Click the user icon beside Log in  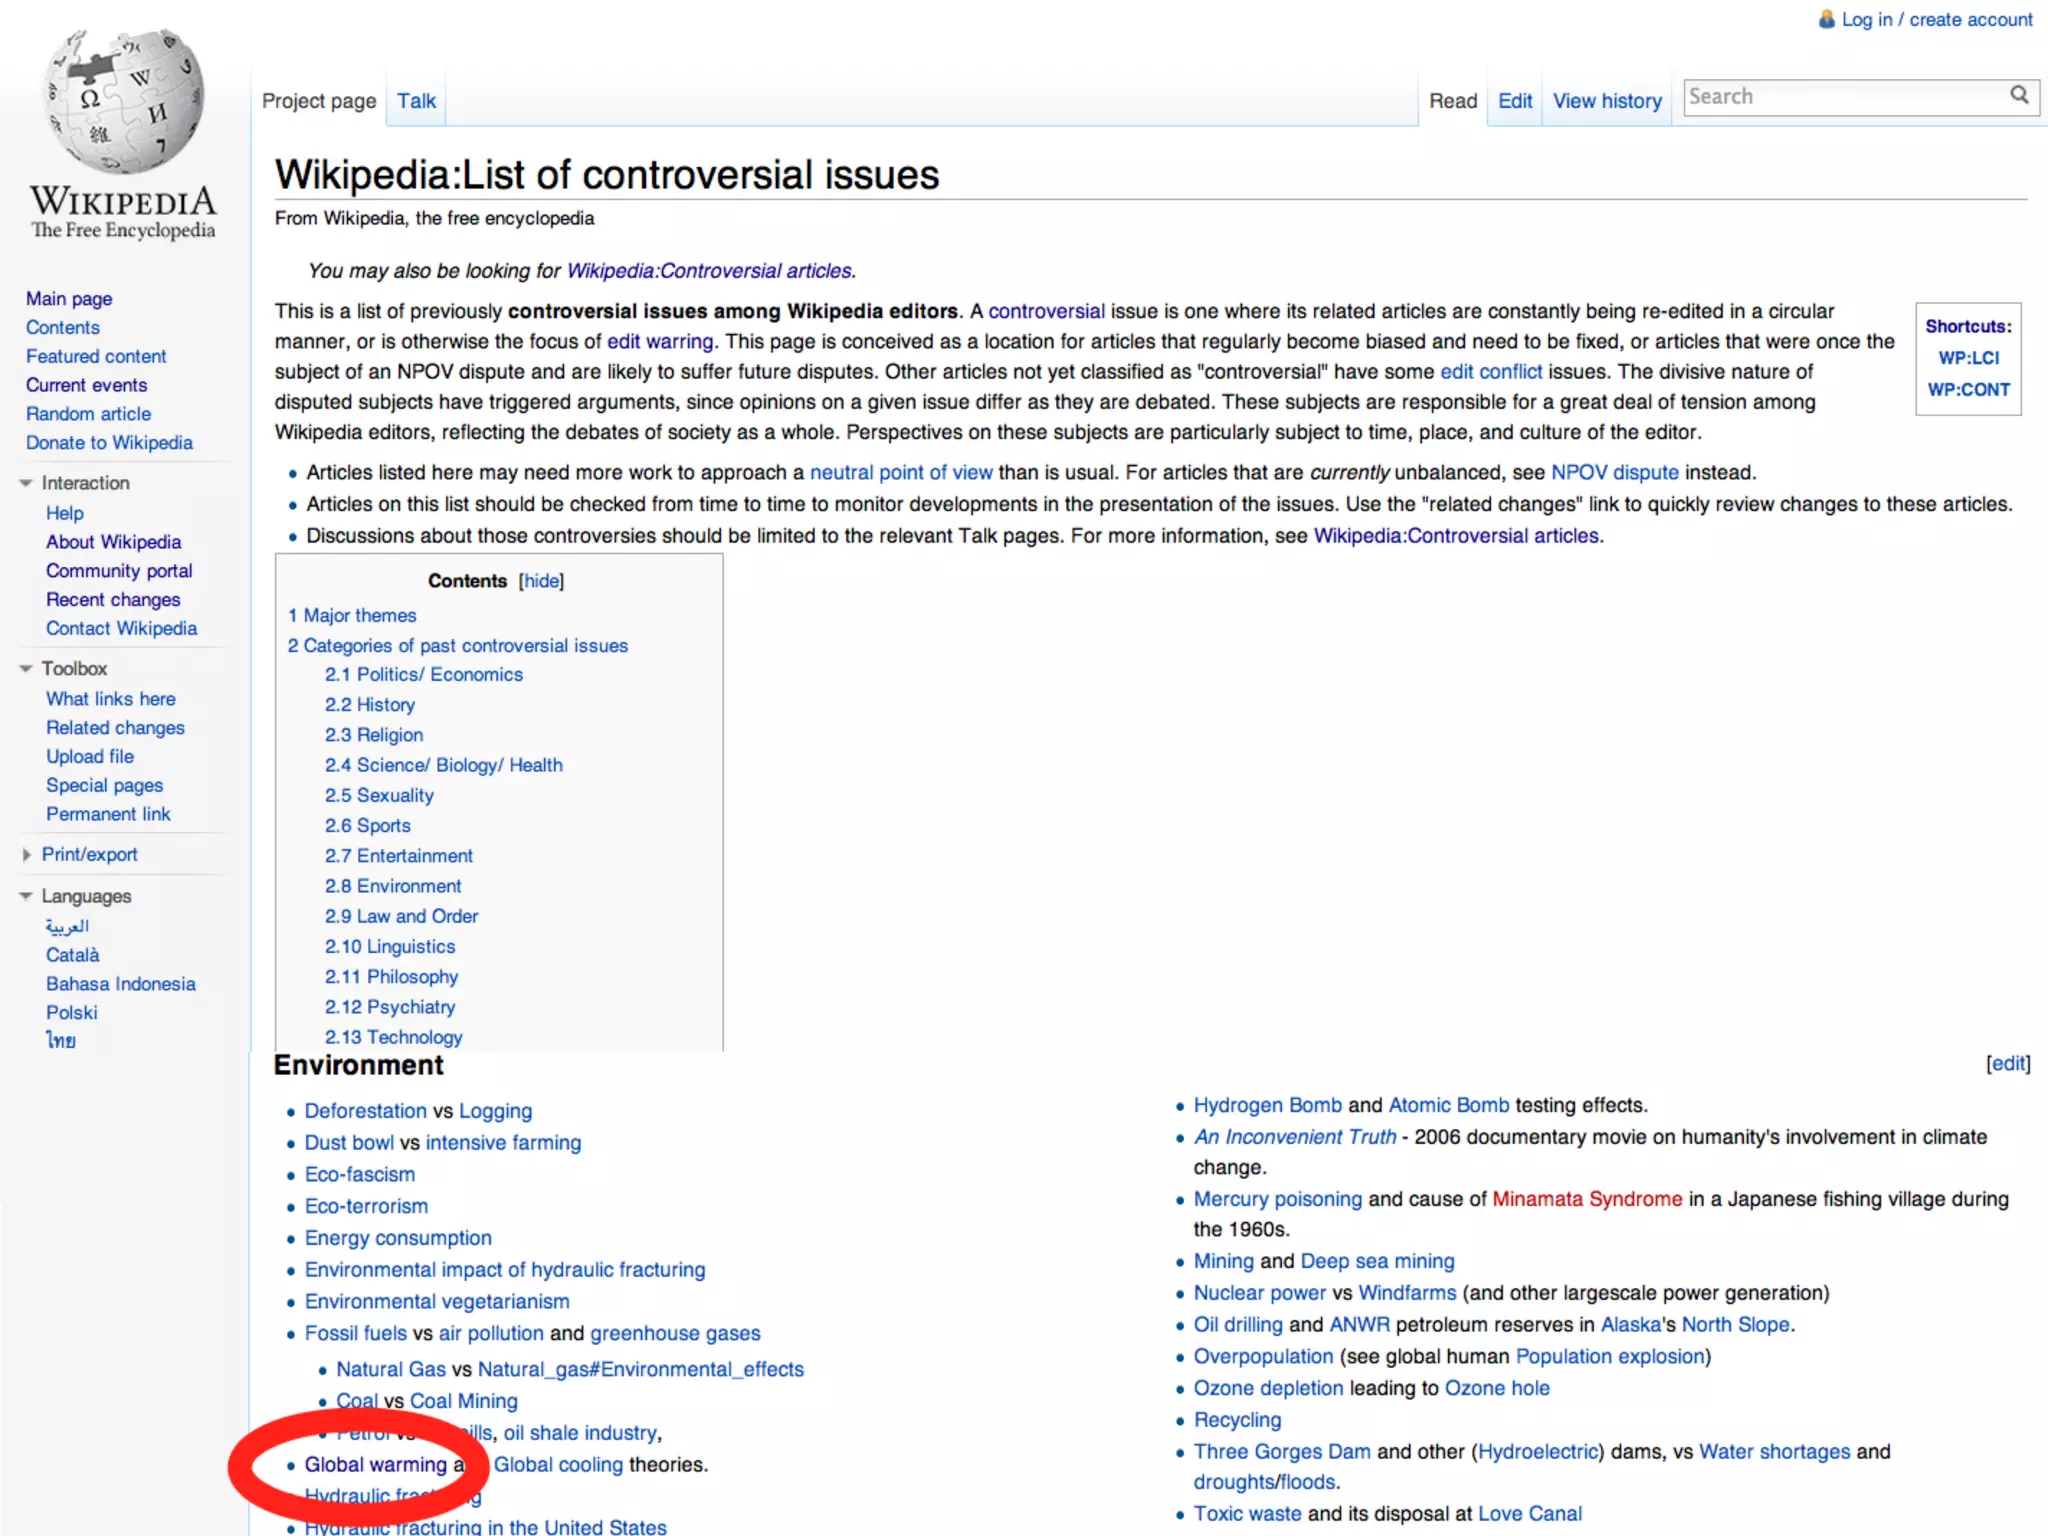1826,19
